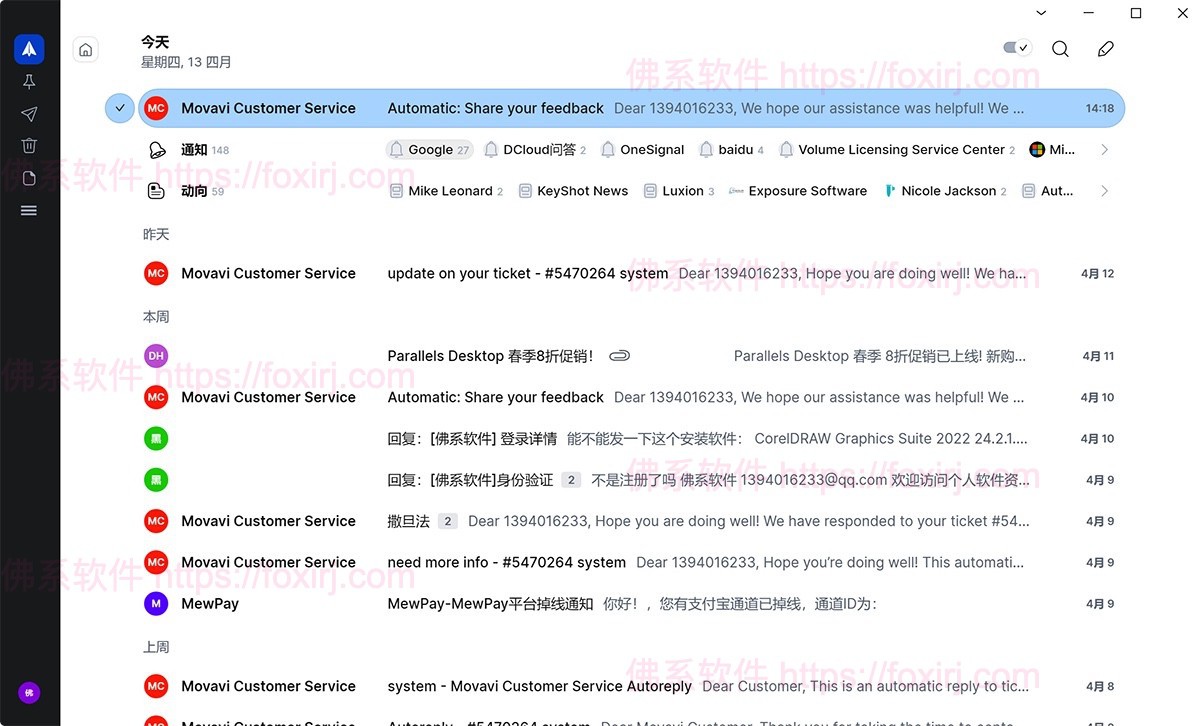Open the trash icon in the sidebar

click(x=28, y=145)
